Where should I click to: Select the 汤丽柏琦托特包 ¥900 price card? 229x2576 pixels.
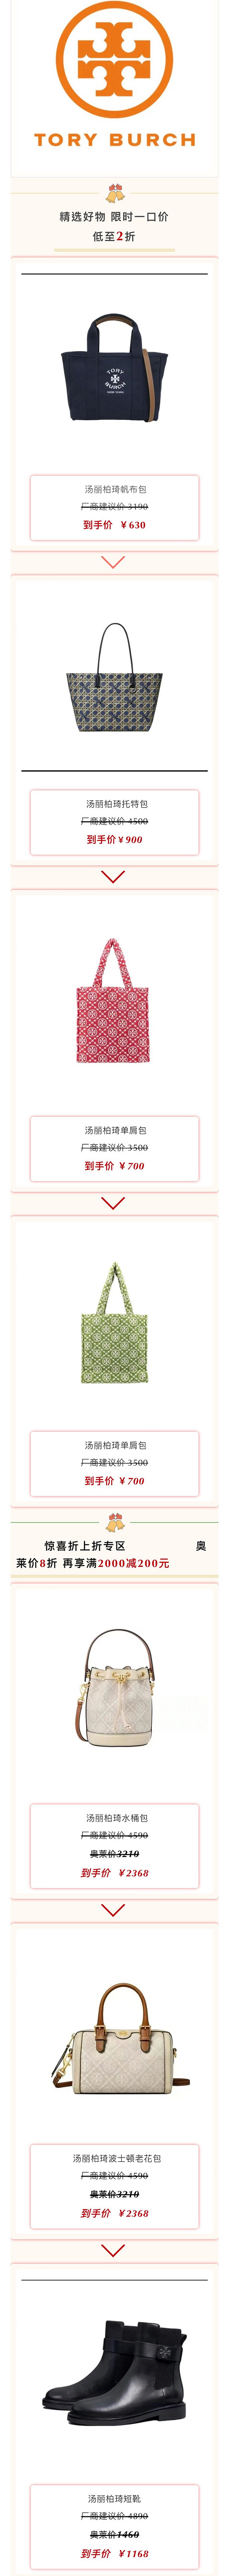114,822
